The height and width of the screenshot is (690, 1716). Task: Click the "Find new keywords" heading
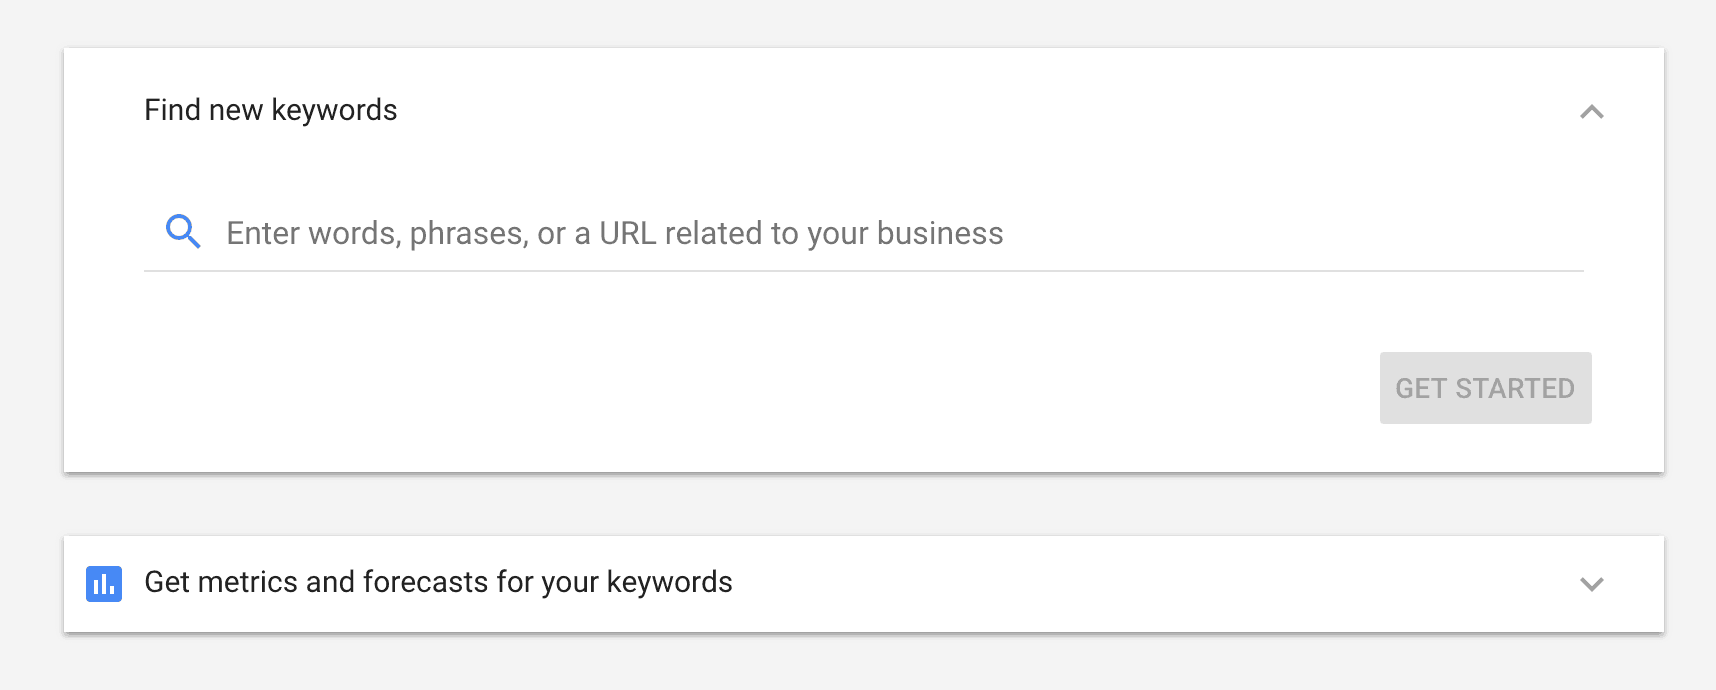pyautogui.click(x=271, y=110)
